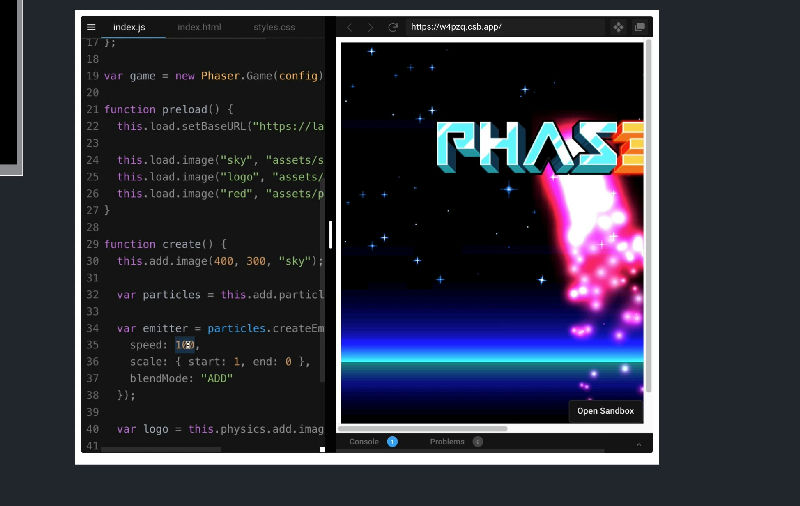Click the "var logo" text on line 40
Screen dimensions: 800x506
[142, 429]
